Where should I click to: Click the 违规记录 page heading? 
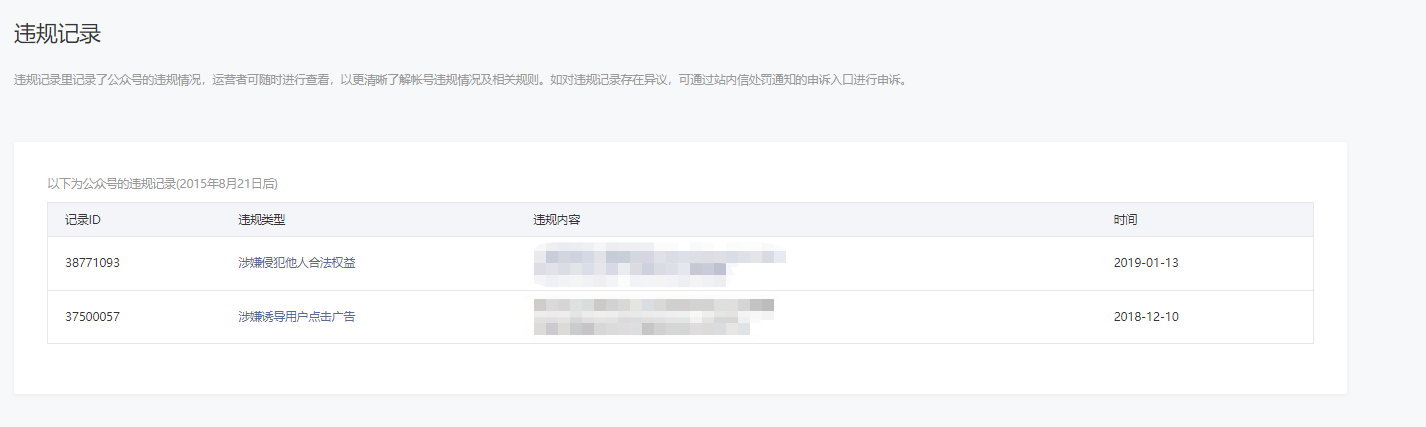click(x=57, y=33)
